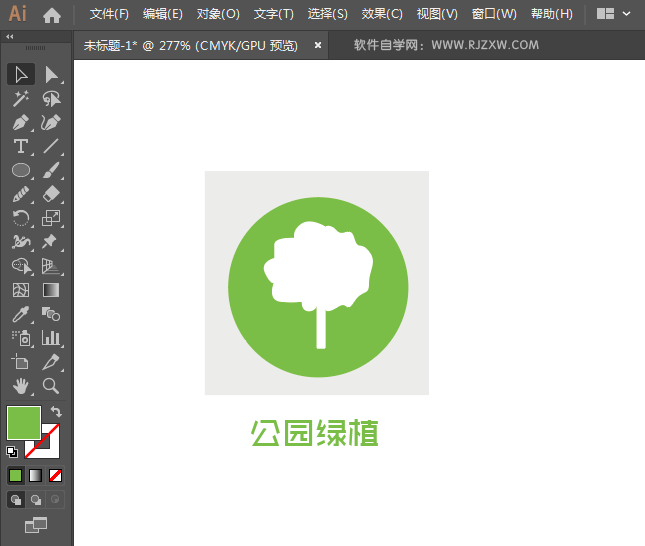Screen dimensions: 645x546
Task: Select the Gradient tool
Action: [51, 290]
